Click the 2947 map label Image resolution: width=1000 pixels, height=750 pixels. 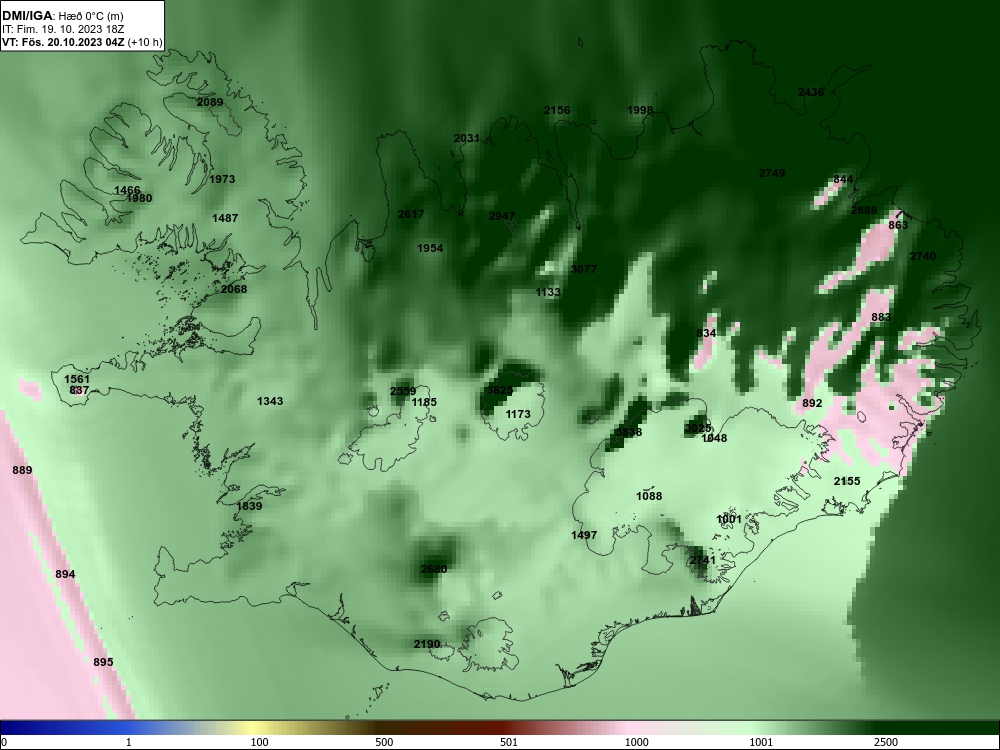[502, 217]
